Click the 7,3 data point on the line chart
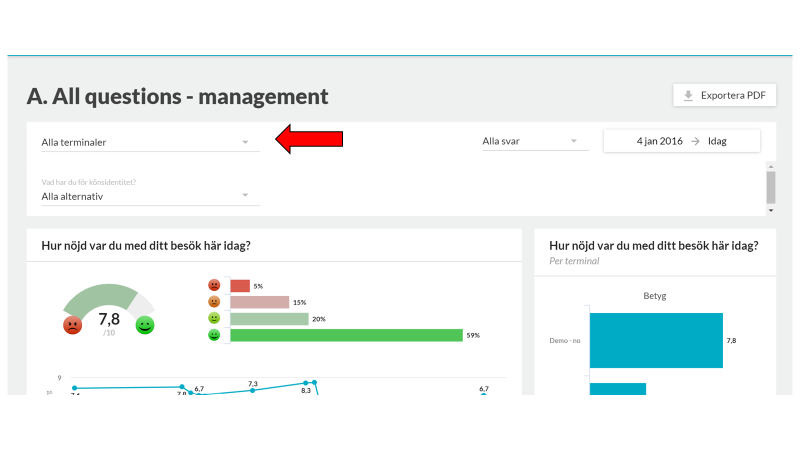Image resolution: width=800 pixels, height=450 pixels. [x=253, y=390]
